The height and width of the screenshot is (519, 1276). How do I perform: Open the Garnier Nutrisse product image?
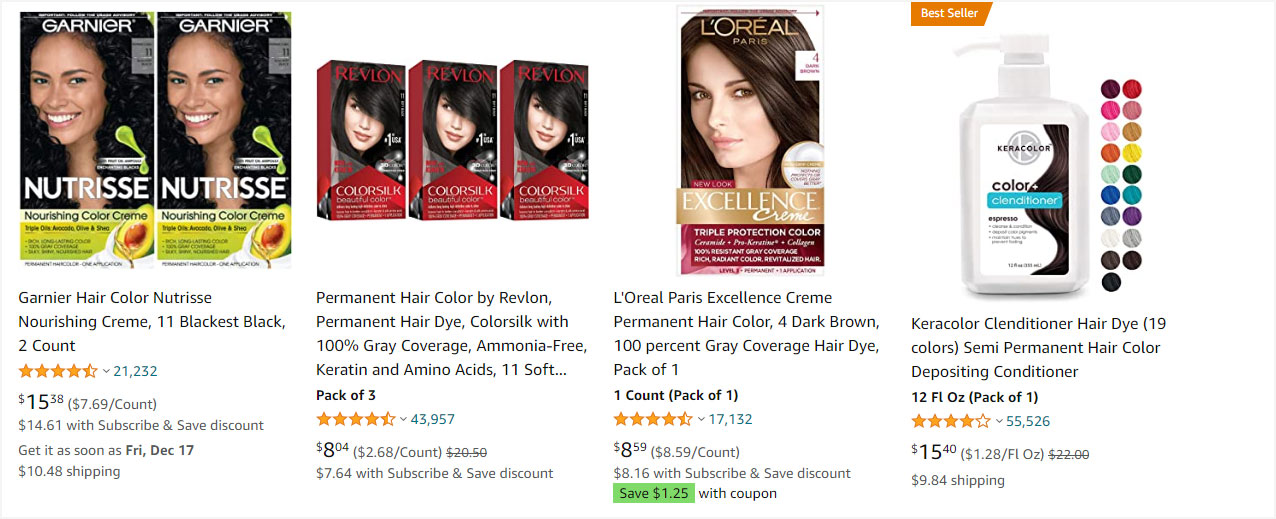pyautogui.click(x=156, y=141)
